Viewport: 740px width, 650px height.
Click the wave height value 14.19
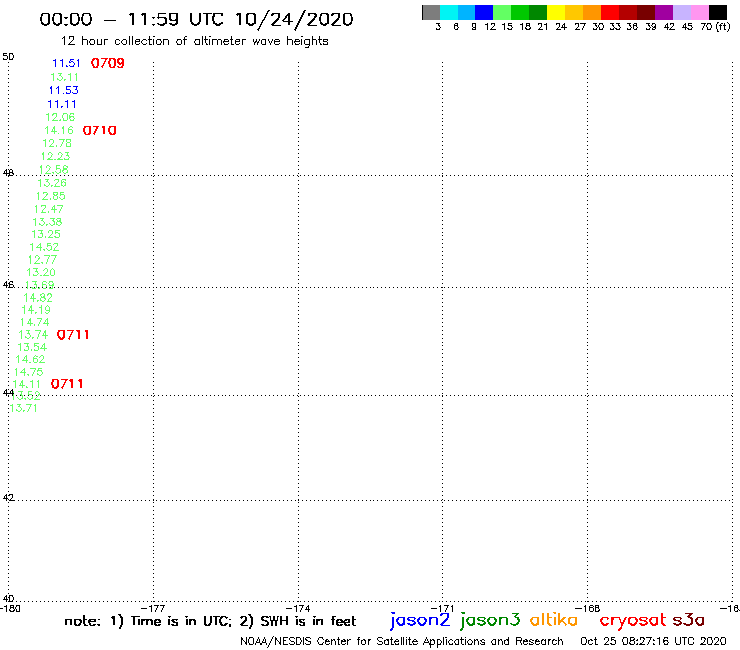coord(36,310)
